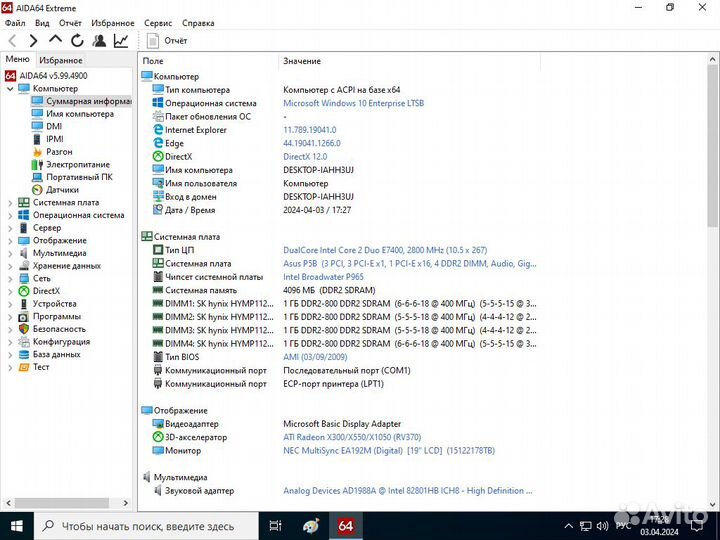
Task: Expand Сервер tree node
Action: pyautogui.click(x=10, y=228)
